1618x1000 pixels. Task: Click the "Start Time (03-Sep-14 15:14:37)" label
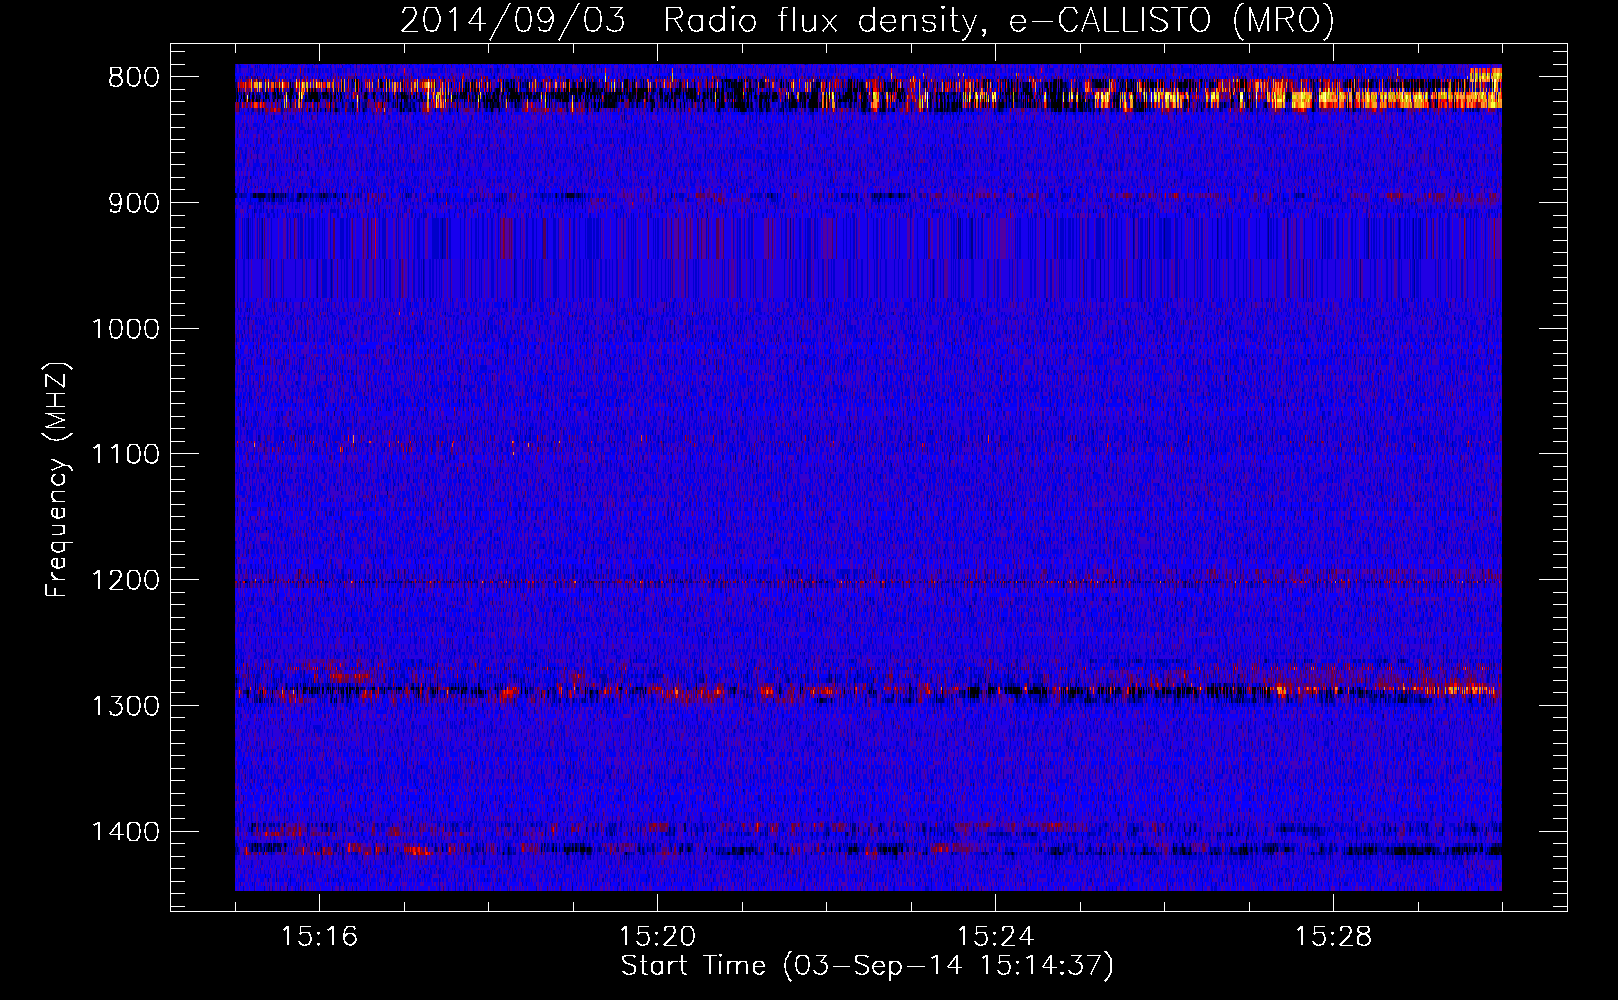point(867,966)
